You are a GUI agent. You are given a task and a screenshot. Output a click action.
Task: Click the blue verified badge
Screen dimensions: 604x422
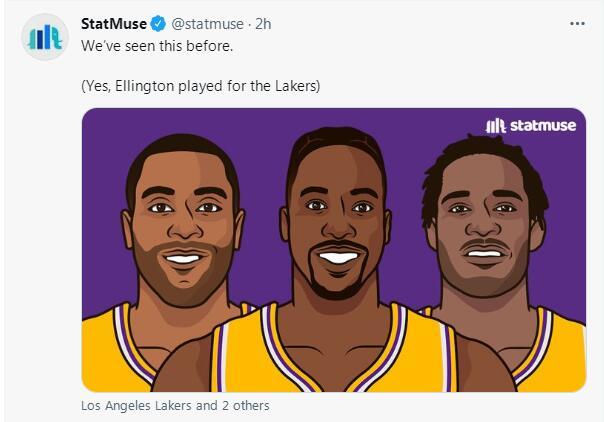point(158,24)
